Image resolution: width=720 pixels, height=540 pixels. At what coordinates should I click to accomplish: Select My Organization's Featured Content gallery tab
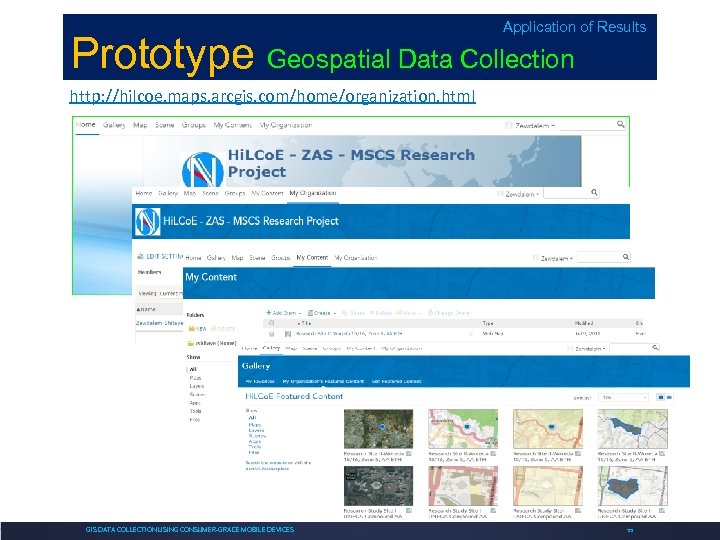click(x=323, y=381)
